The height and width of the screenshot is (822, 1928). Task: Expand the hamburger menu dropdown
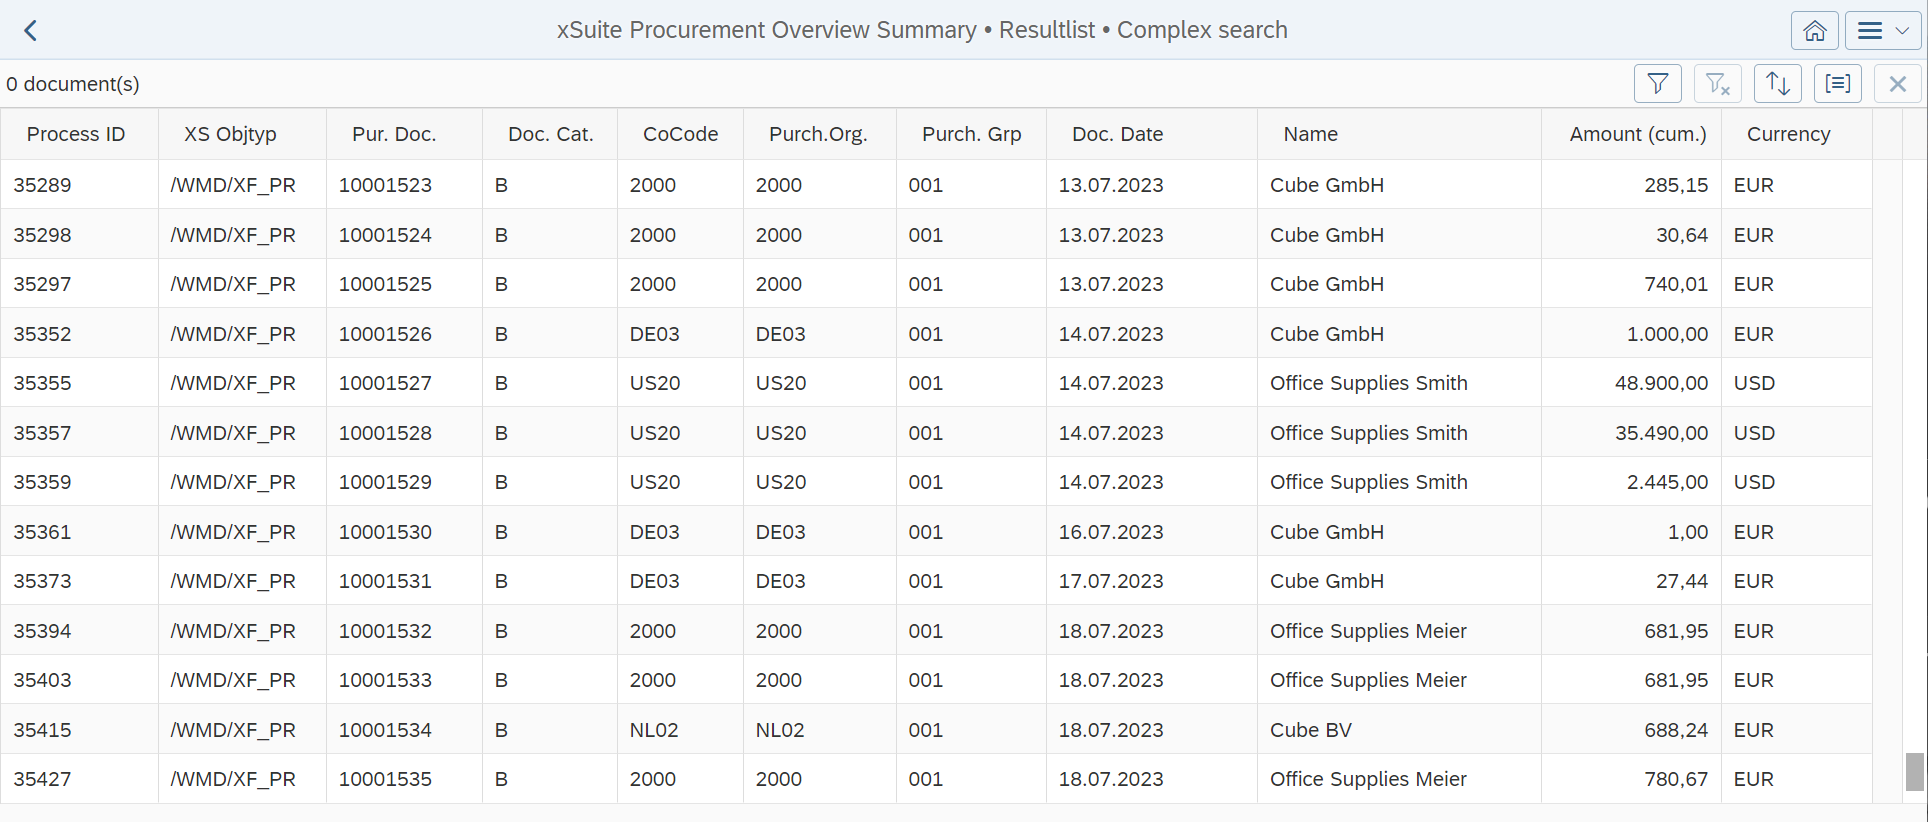(1883, 30)
